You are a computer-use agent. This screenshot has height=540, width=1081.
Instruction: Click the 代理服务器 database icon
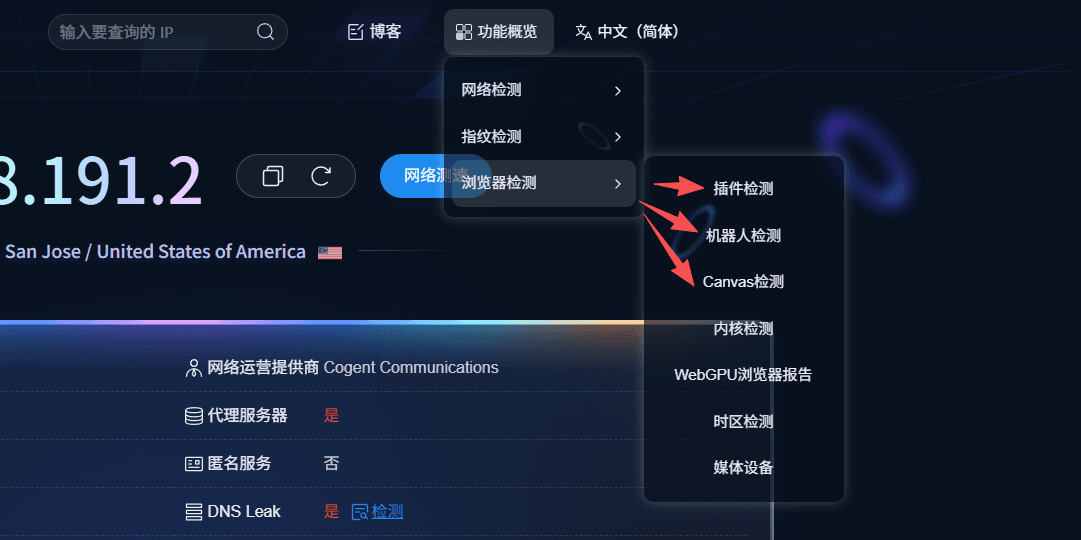[x=194, y=416]
